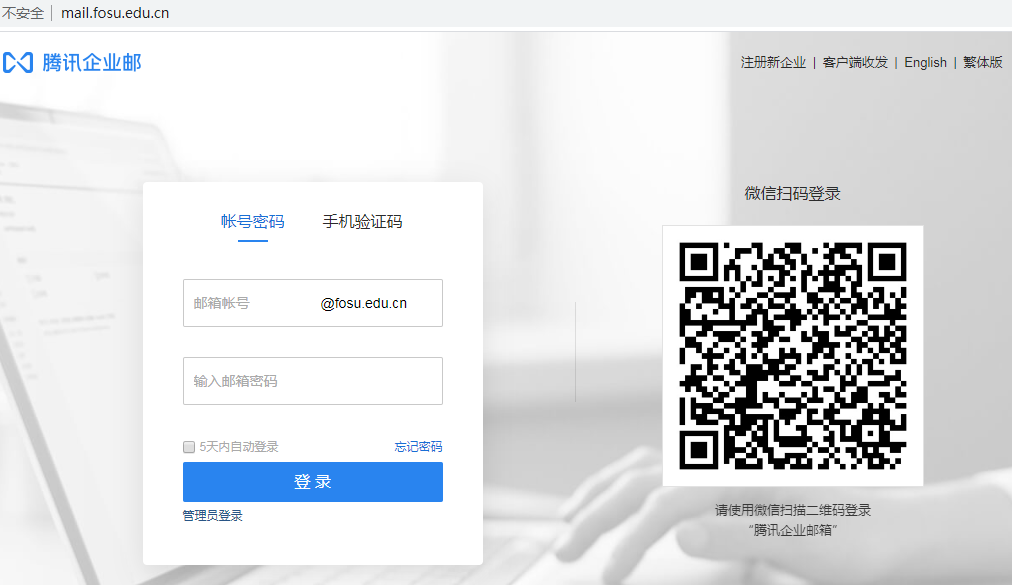This screenshot has height=585, width=1012.
Task: Switch to the 繁体版 version
Action: pyautogui.click(x=982, y=62)
